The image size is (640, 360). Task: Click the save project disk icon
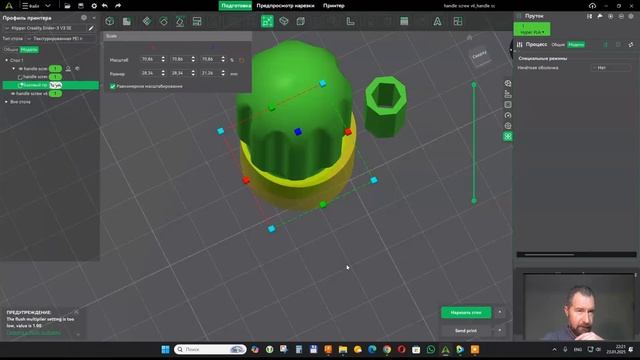(80, 6)
